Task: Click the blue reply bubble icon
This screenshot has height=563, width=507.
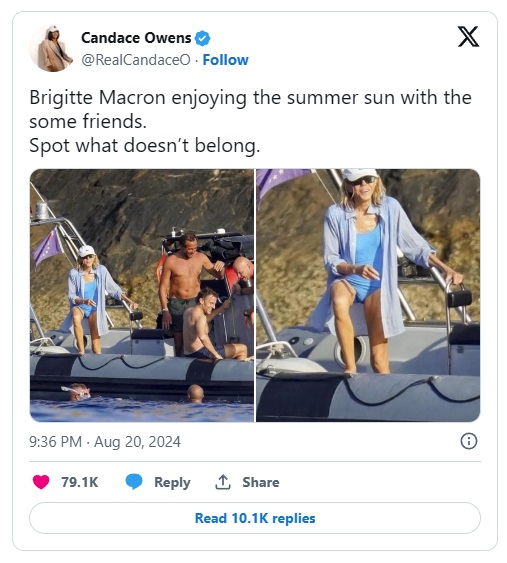Action: point(134,482)
